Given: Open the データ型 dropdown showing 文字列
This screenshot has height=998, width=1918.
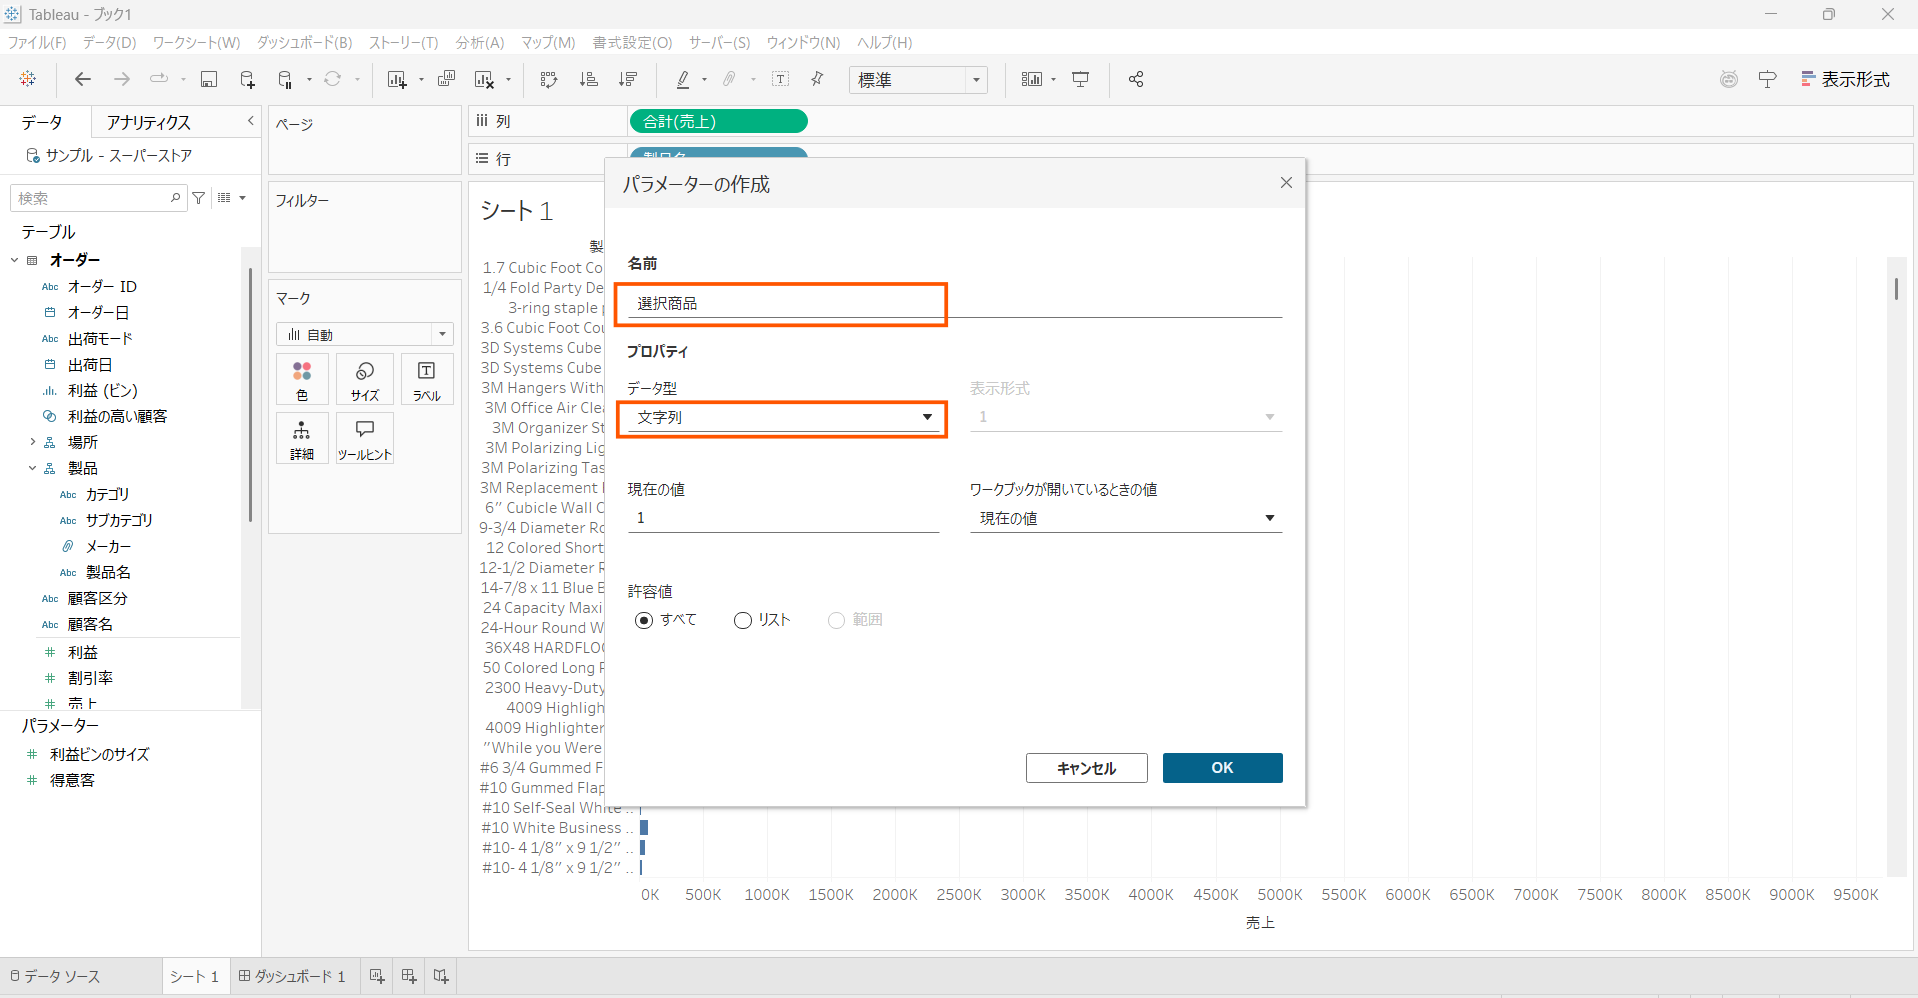Looking at the screenshot, I should coord(782,418).
